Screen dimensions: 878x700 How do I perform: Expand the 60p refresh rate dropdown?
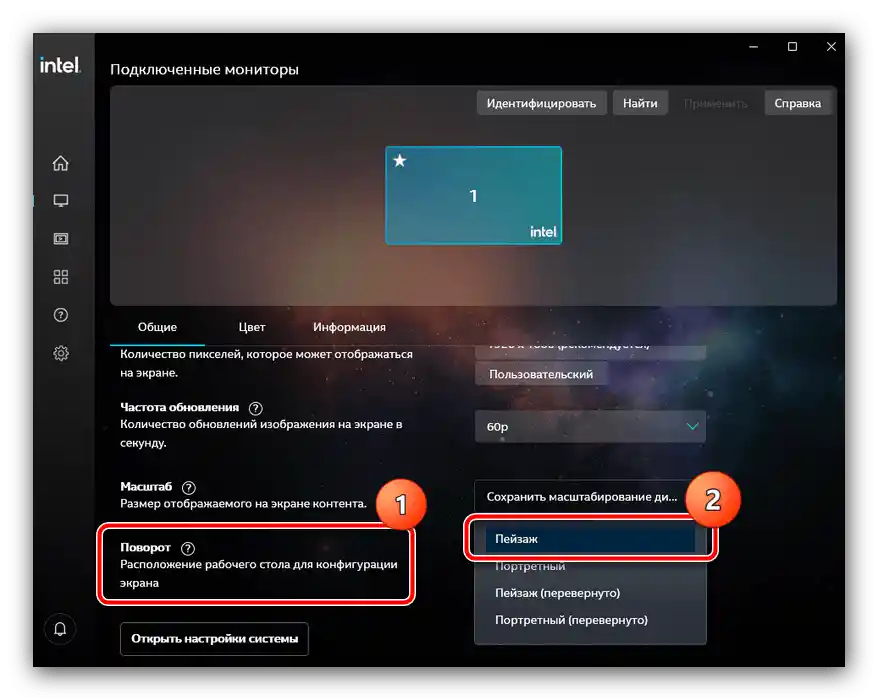tap(590, 427)
